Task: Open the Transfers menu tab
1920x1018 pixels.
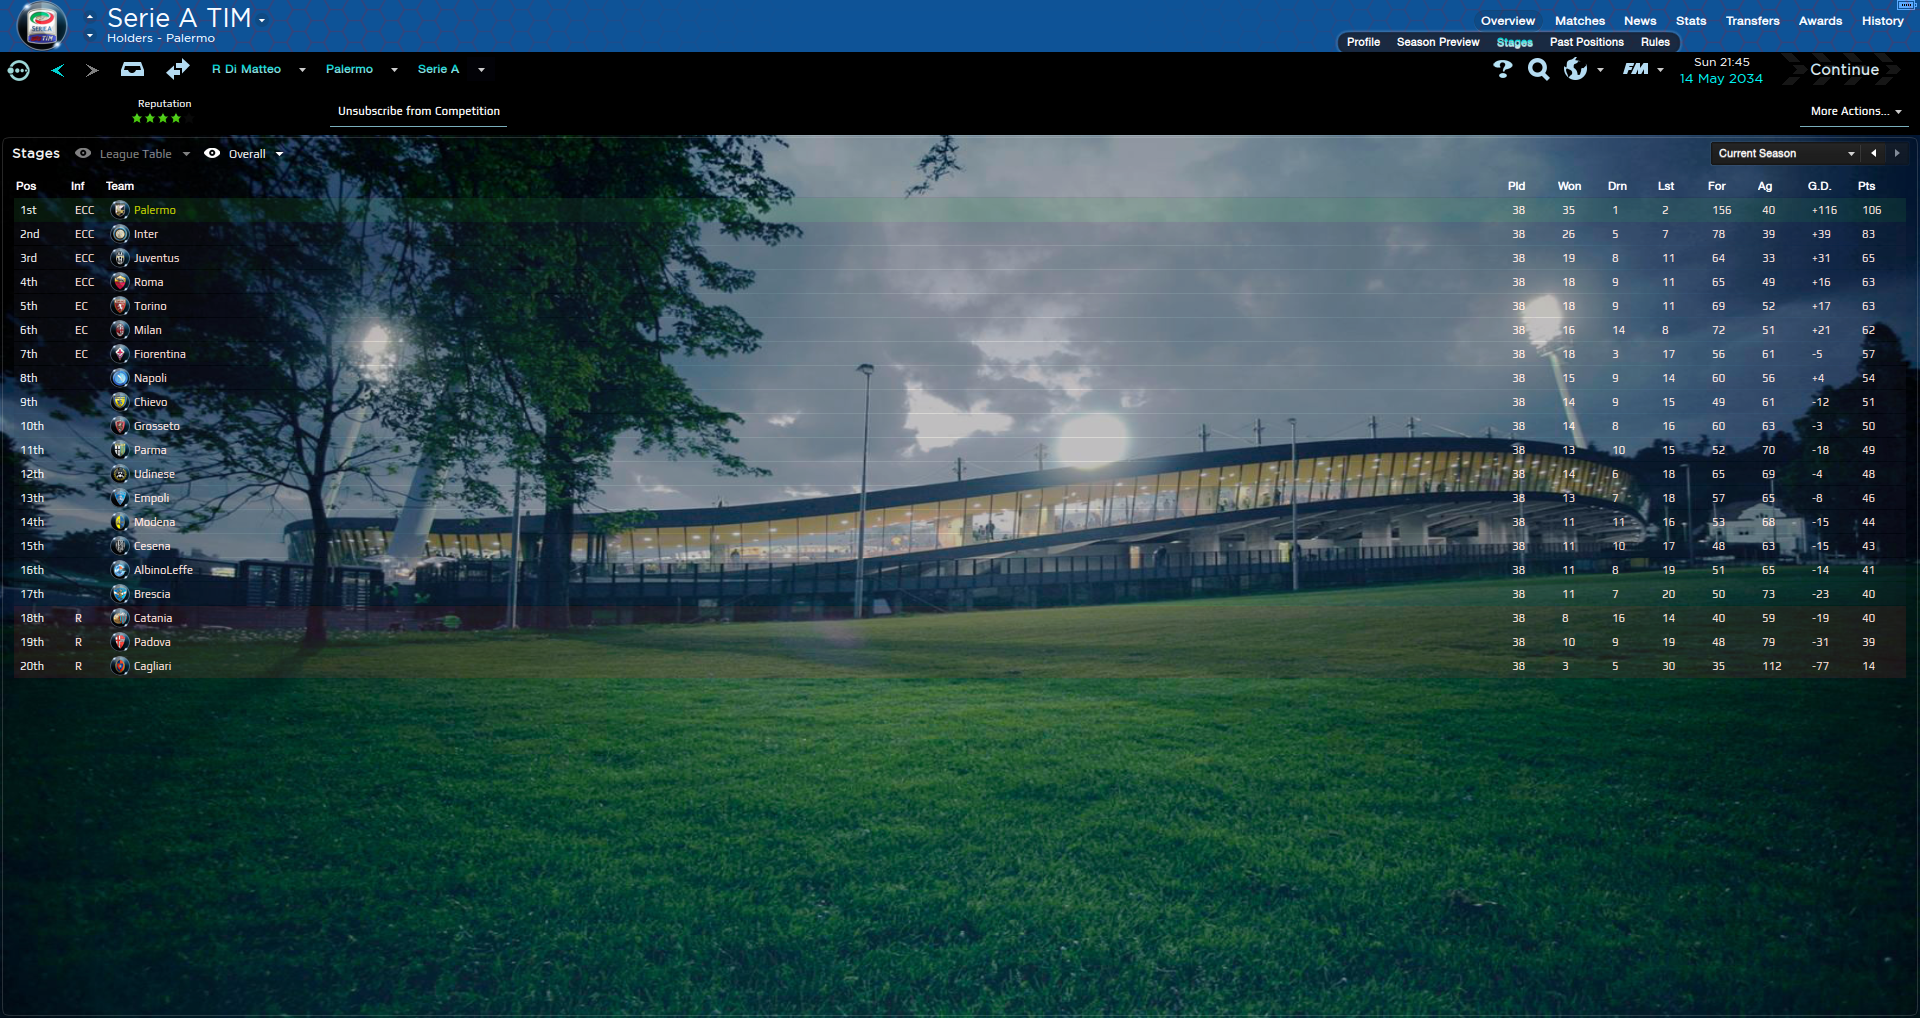Action: pos(1752,21)
